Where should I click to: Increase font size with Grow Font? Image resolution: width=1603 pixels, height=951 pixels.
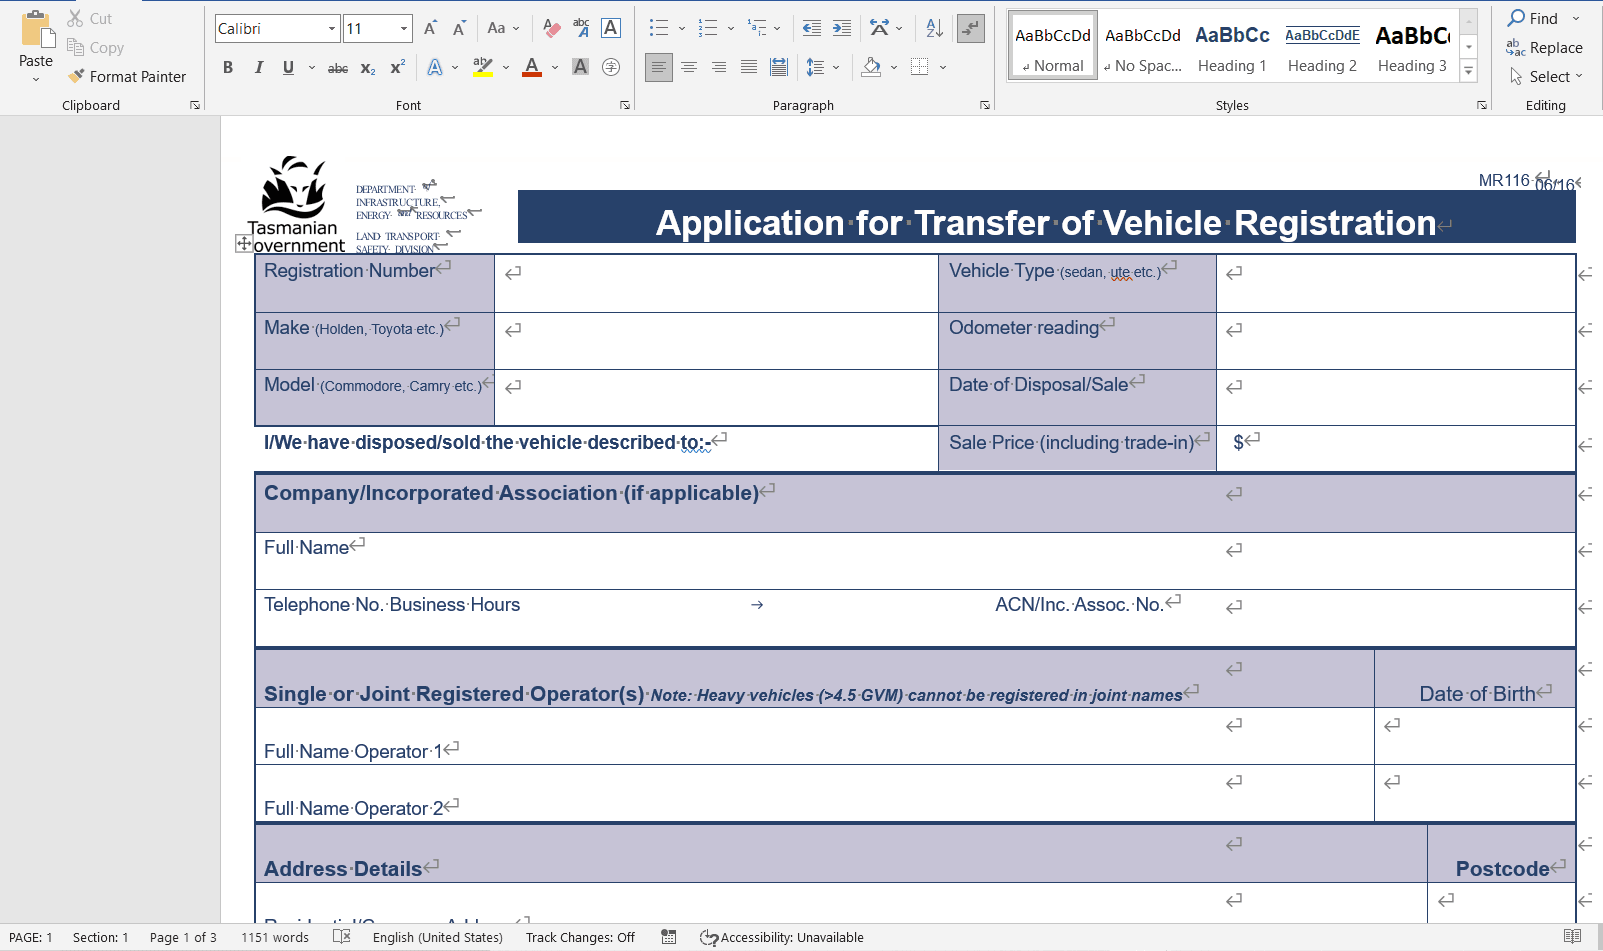(x=430, y=28)
